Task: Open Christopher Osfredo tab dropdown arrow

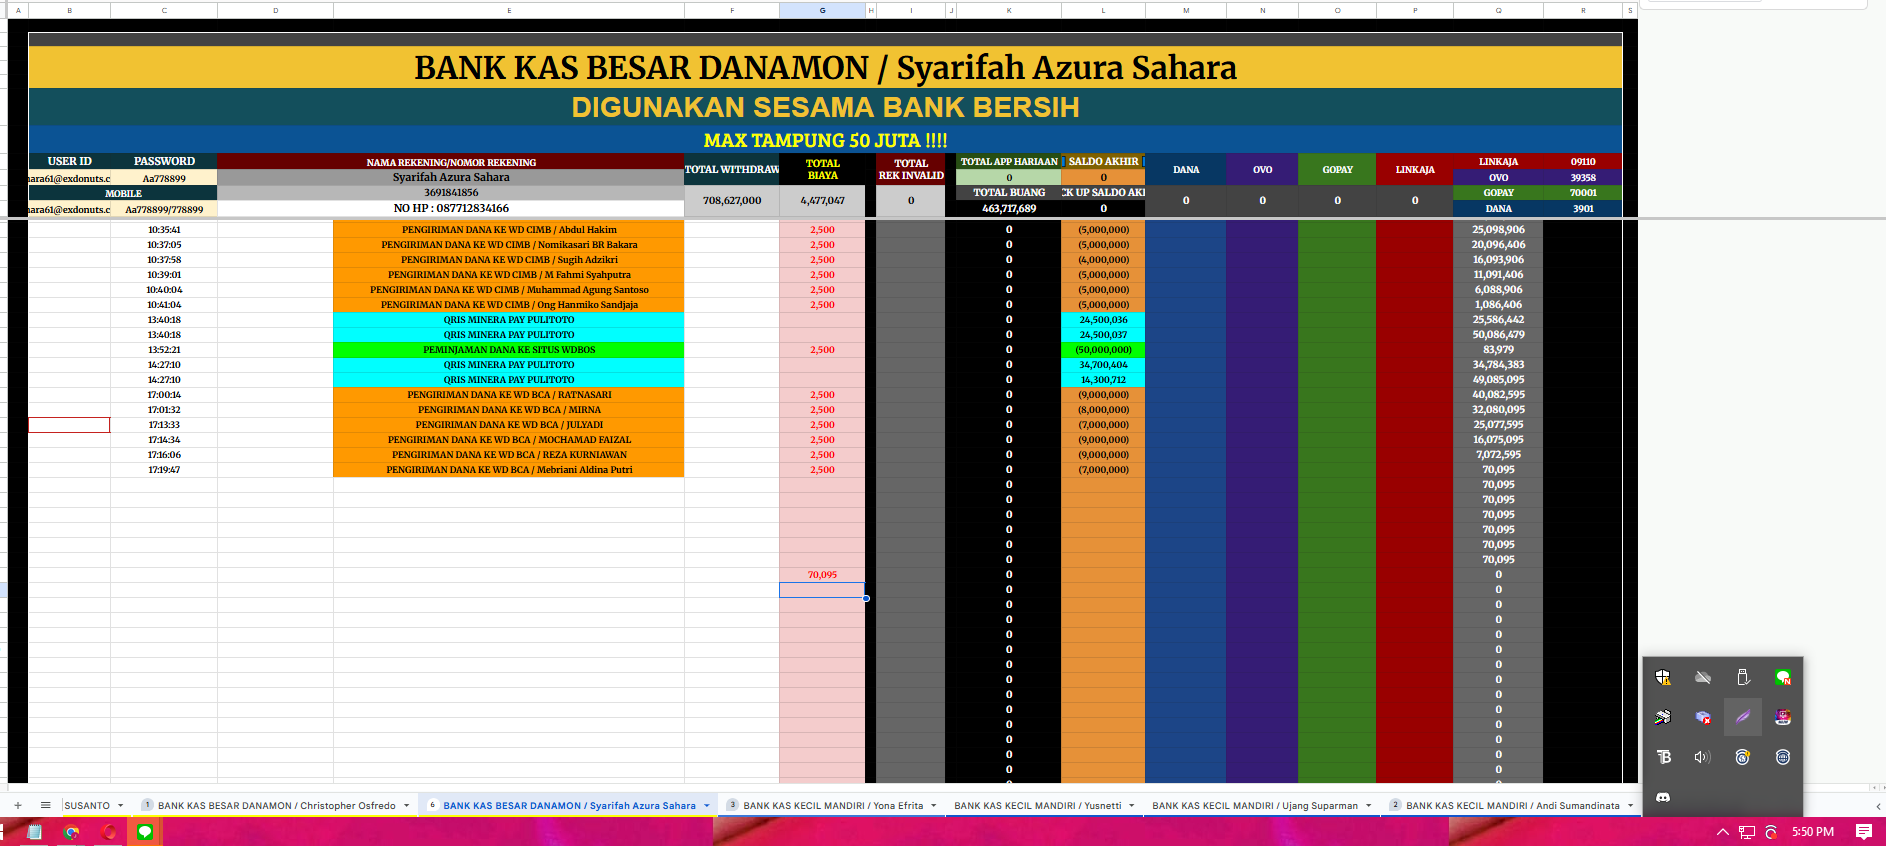Action: coord(406,805)
